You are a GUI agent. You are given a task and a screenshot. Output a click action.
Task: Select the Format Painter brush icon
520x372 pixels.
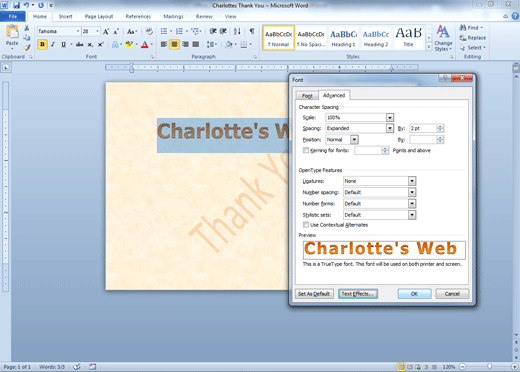[x=27, y=48]
